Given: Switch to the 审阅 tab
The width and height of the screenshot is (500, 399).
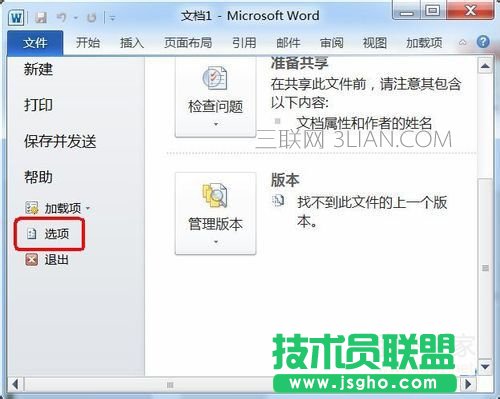Looking at the screenshot, I should click(x=331, y=43).
